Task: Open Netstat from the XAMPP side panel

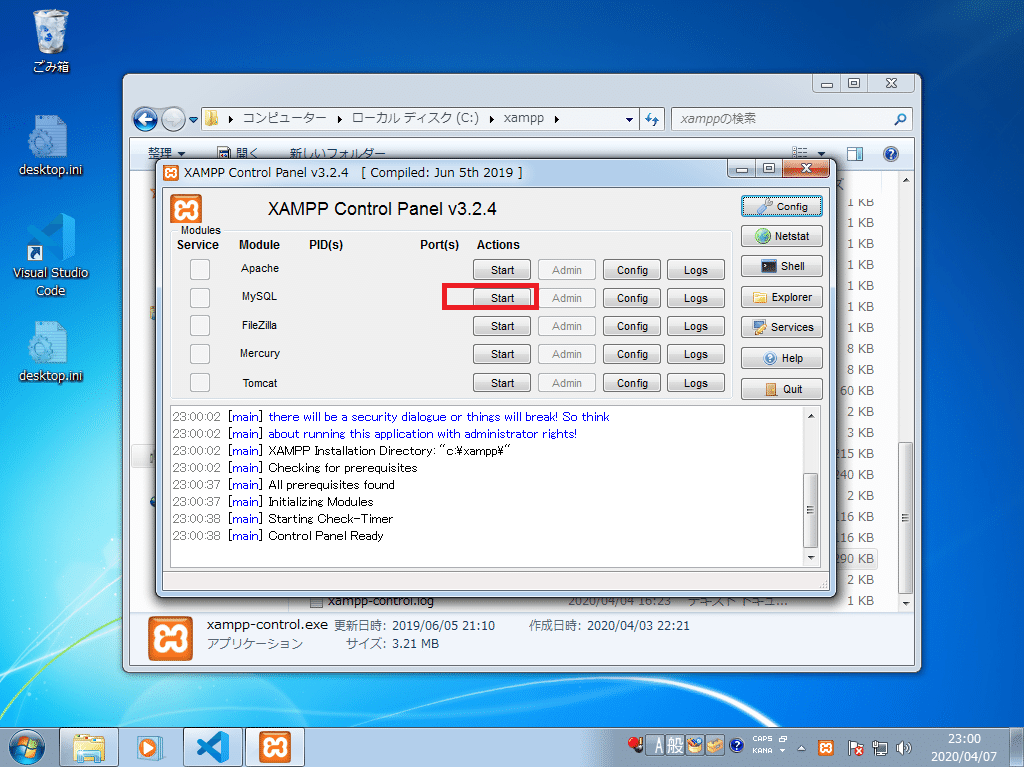Action: (x=781, y=237)
